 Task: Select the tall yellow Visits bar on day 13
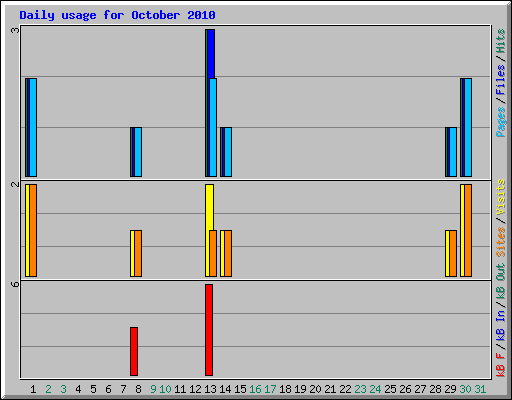tap(210, 207)
